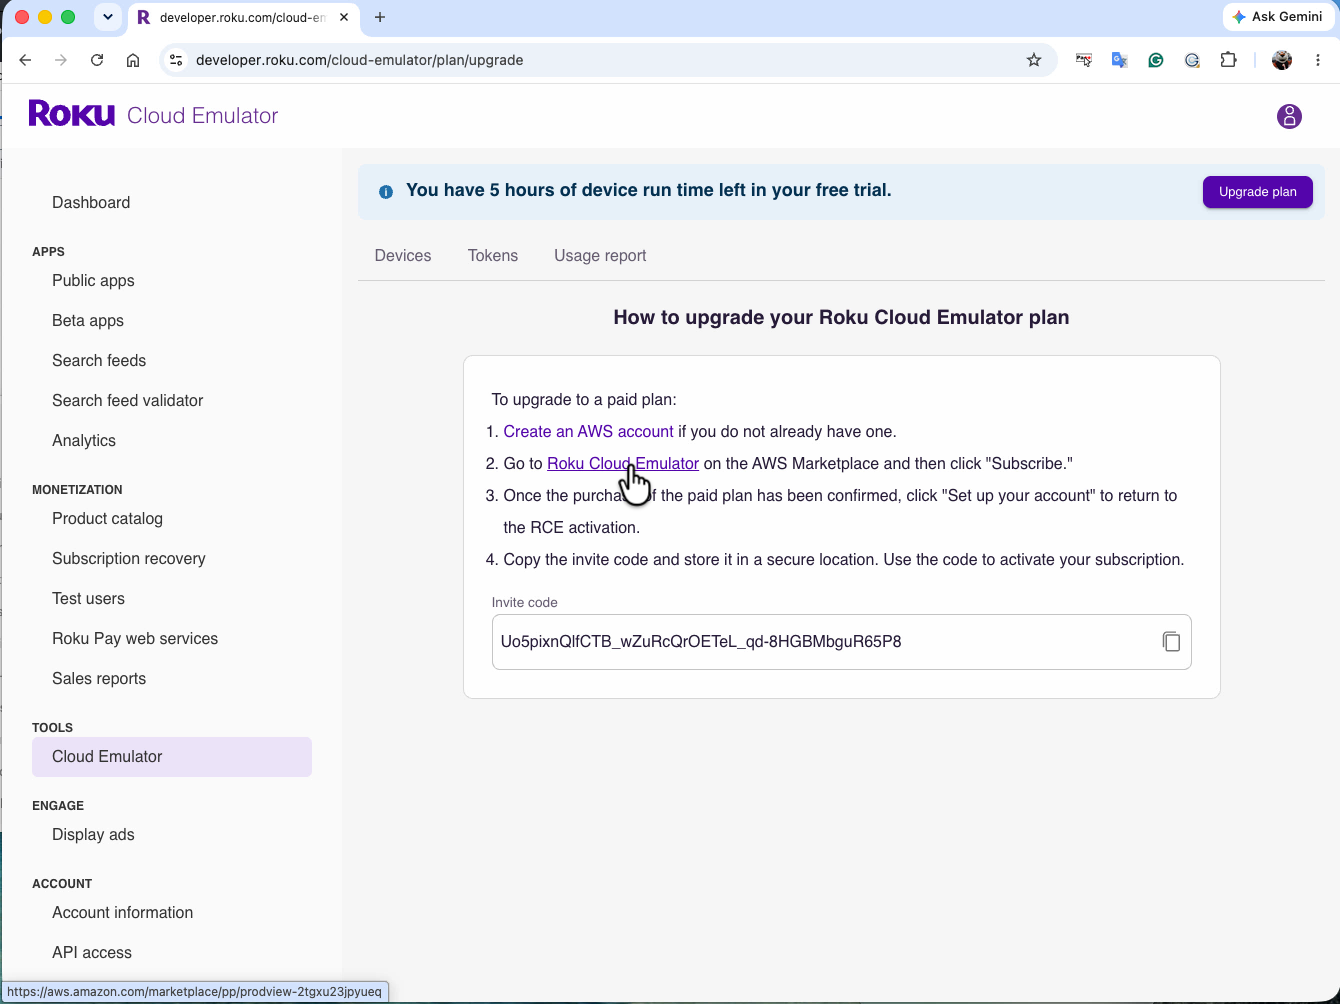Open Search feeds in sidebar
1340x1004 pixels.
coord(99,361)
